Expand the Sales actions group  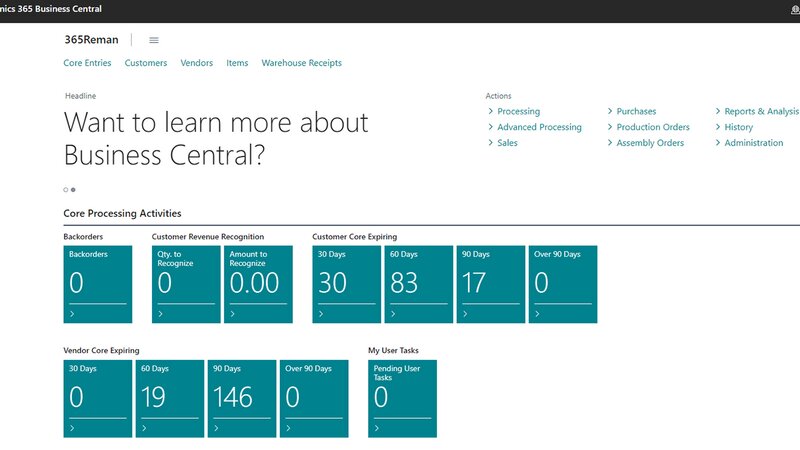click(503, 143)
